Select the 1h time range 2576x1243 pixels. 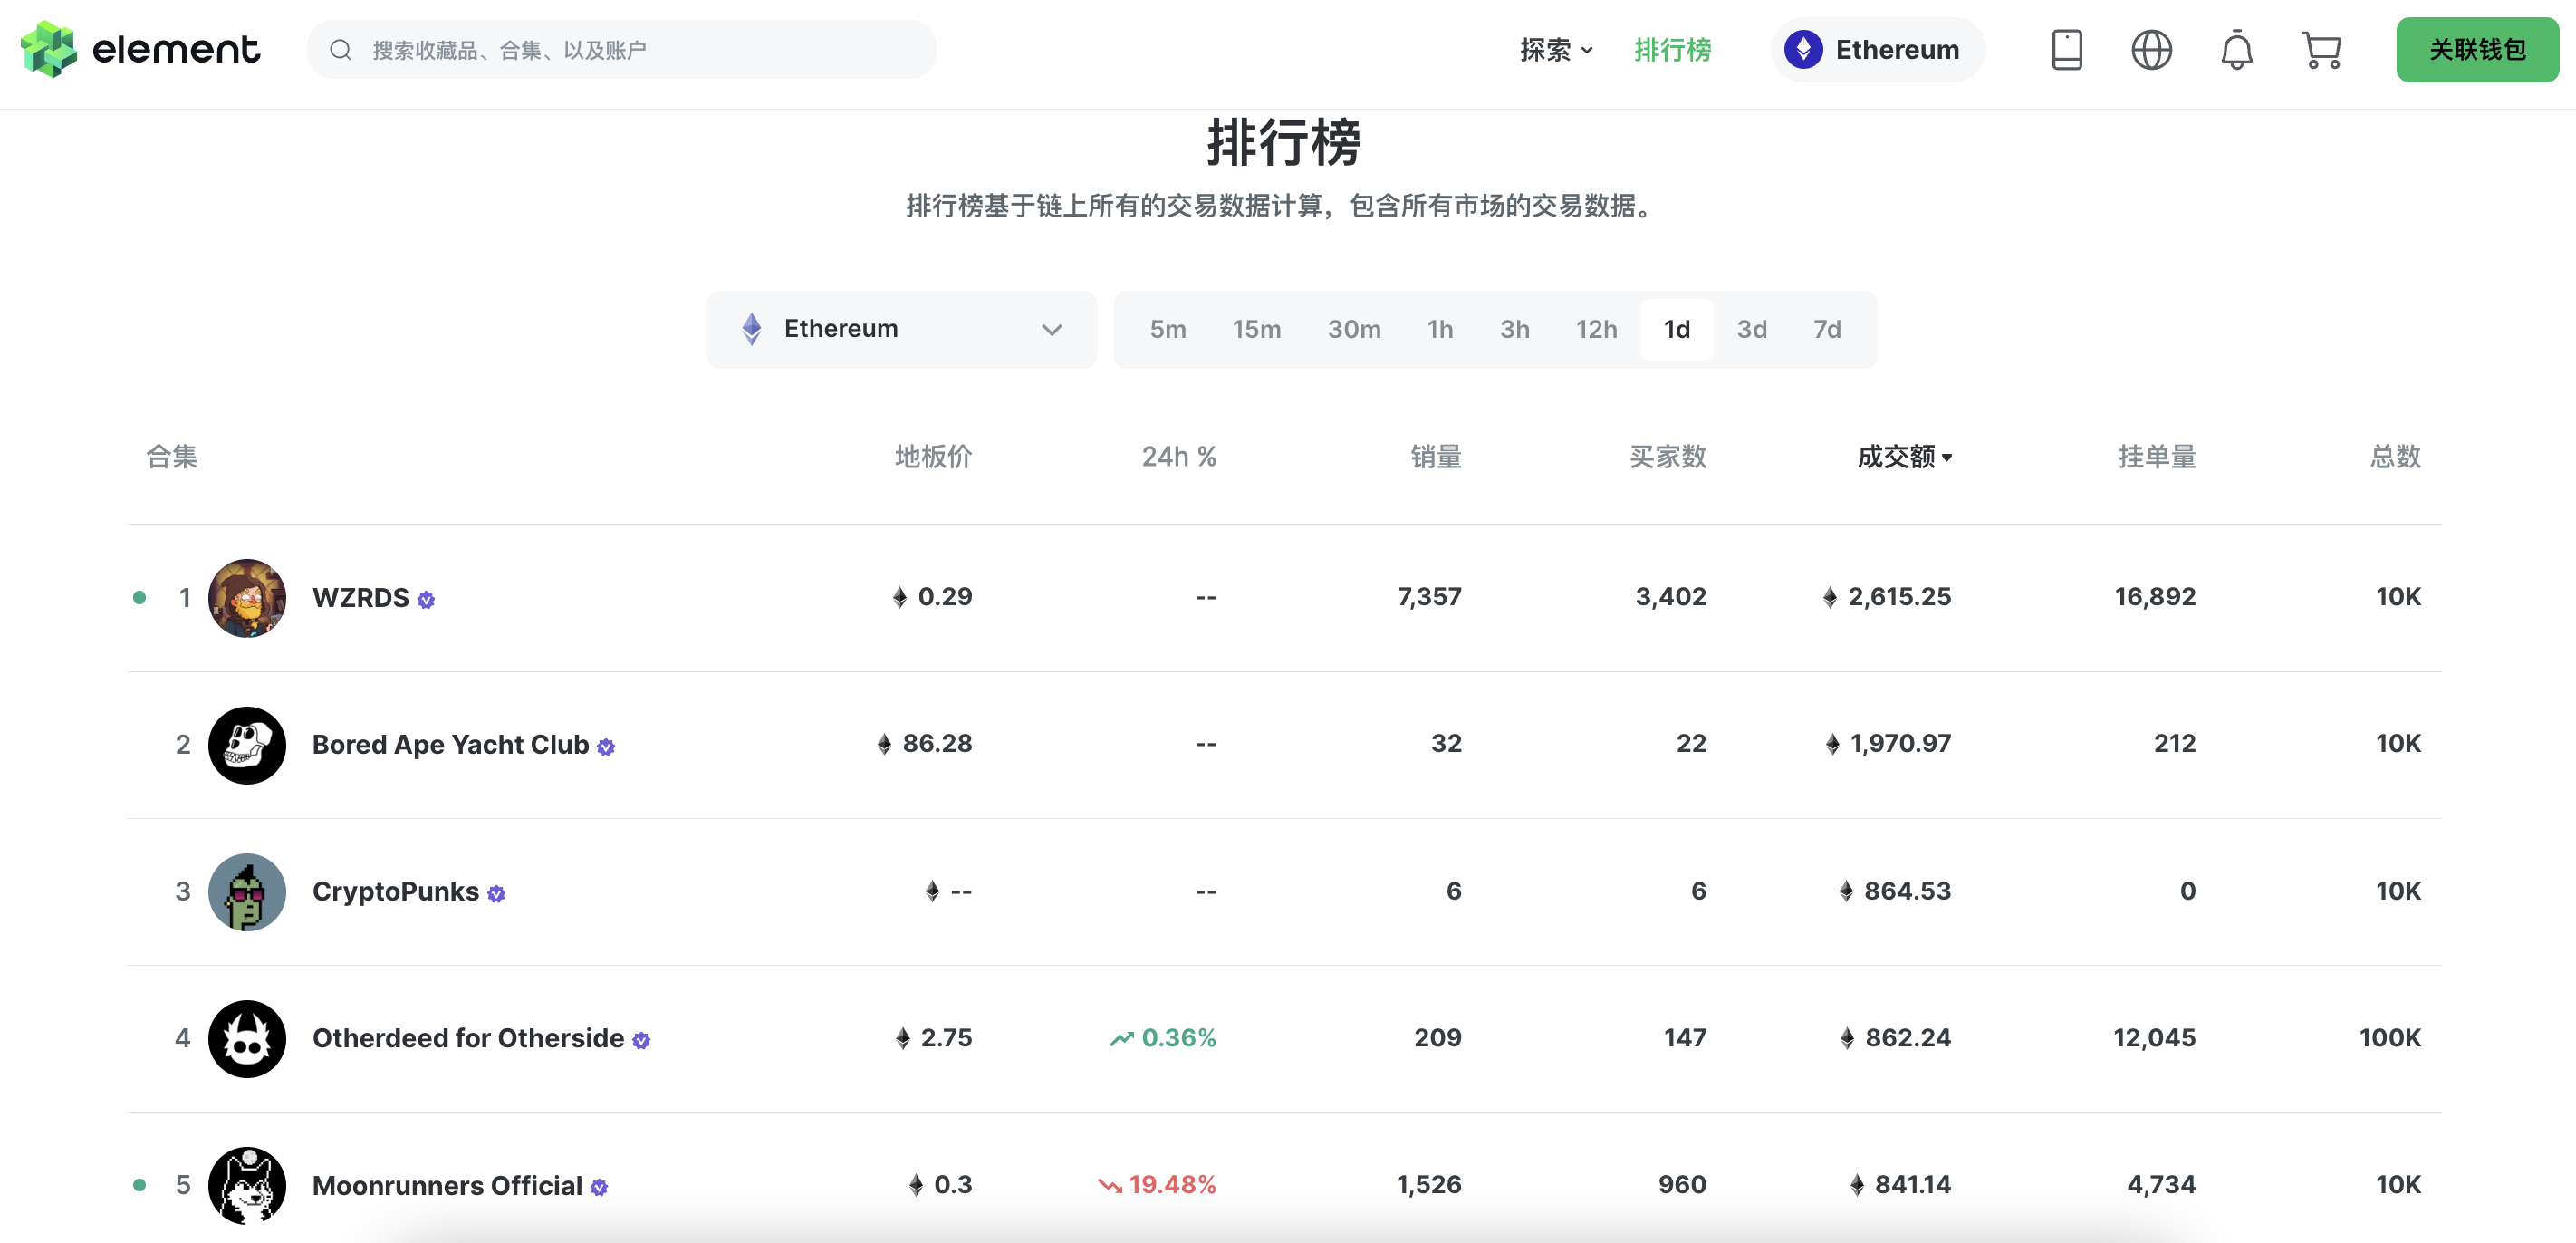point(1440,329)
